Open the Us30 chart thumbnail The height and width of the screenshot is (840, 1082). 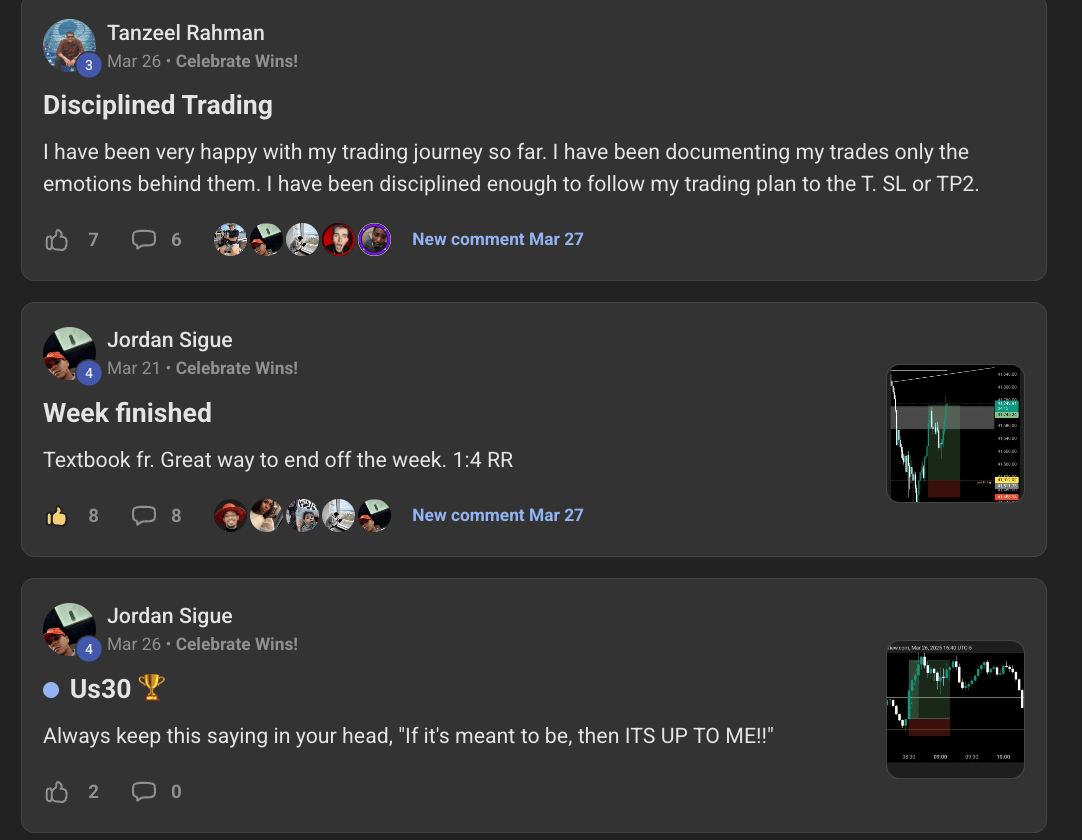pos(955,709)
